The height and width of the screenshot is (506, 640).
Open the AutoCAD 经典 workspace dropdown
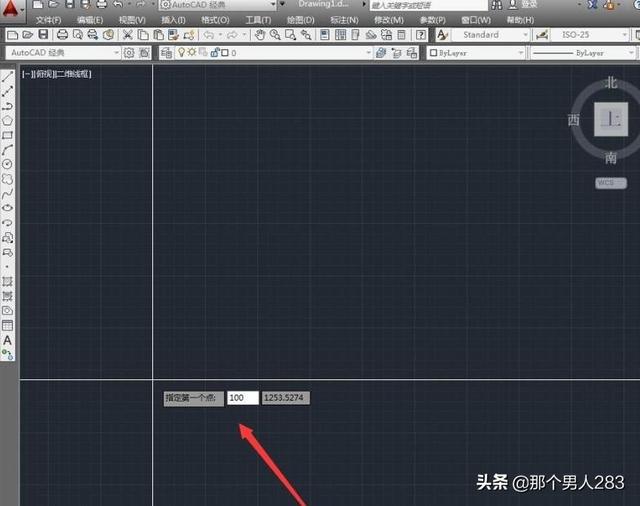pos(64,53)
